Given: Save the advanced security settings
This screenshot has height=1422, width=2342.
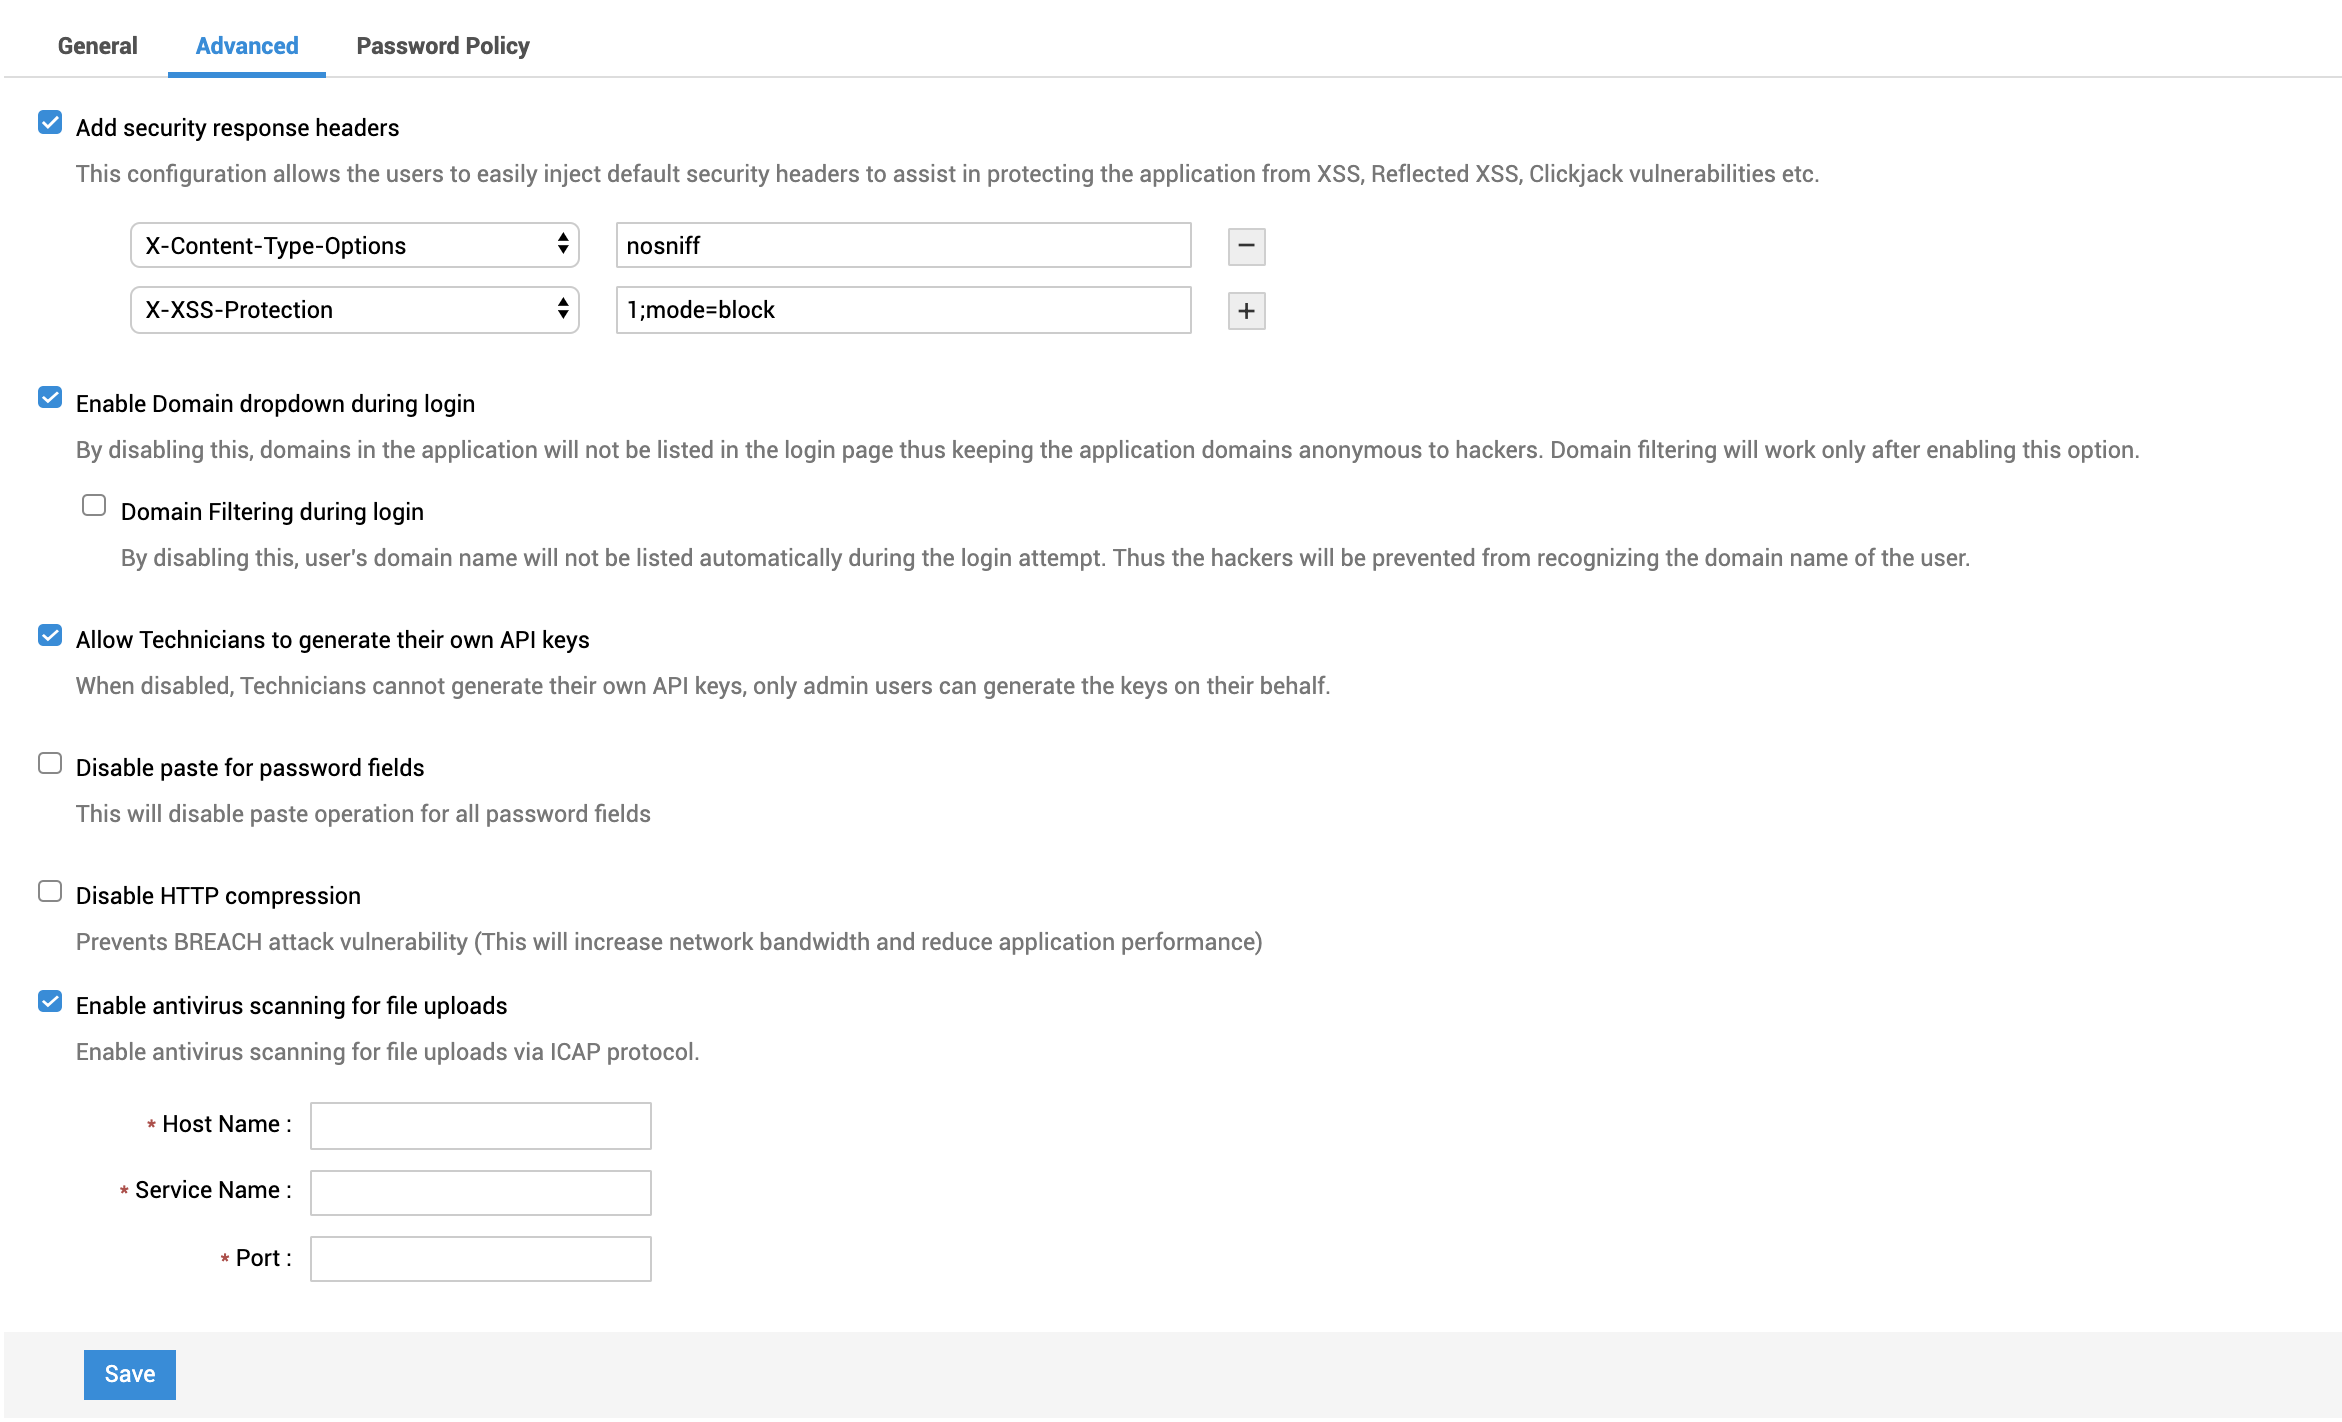Looking at the screenshot, I should (129, 1373).
